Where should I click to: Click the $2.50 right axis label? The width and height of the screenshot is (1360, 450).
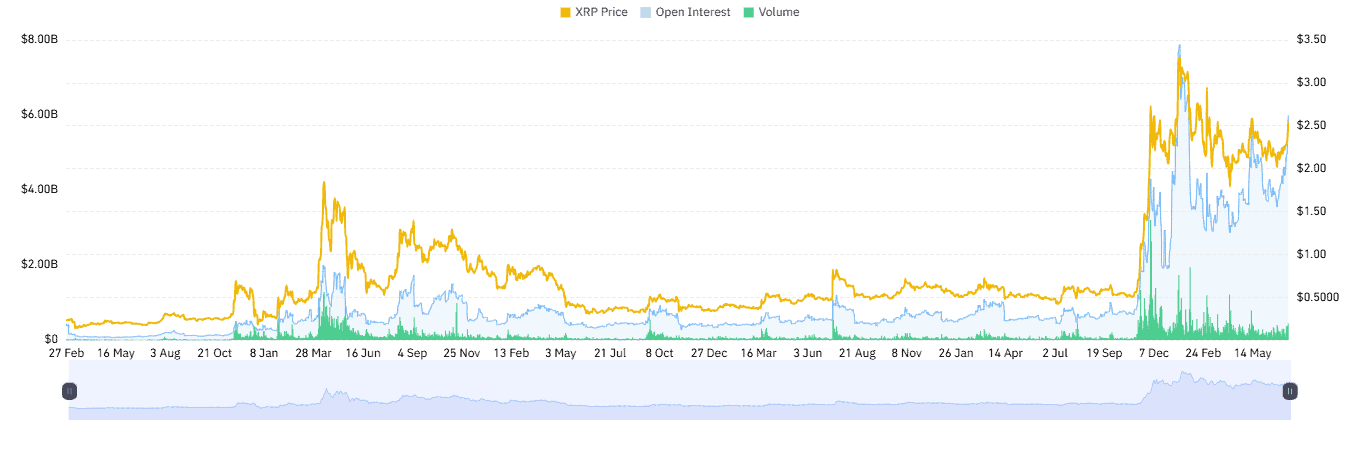pyautogui.click(x=1312, y=125)
